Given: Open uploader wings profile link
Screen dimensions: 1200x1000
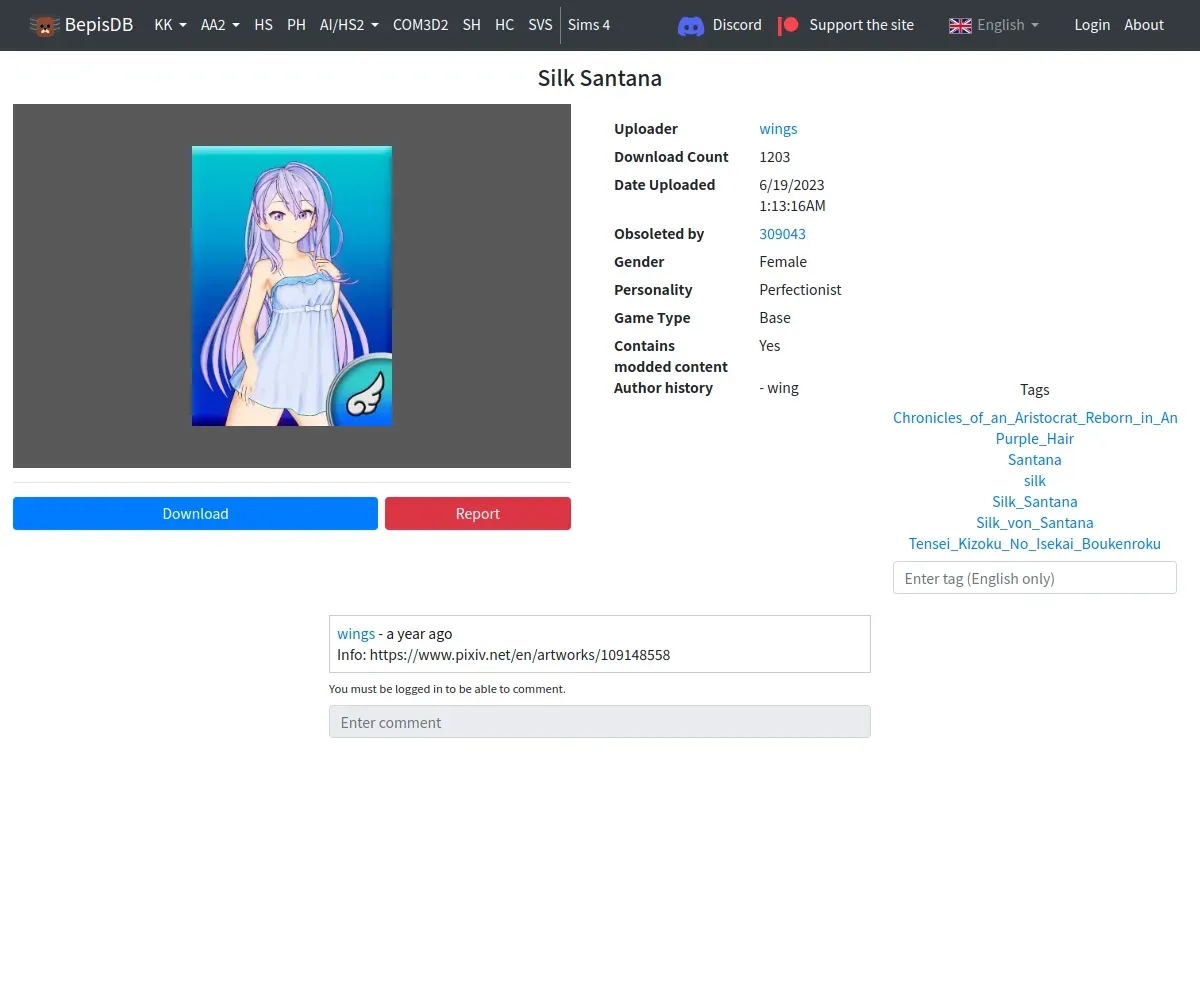Looking at the screenshot, I should point(778,129).
